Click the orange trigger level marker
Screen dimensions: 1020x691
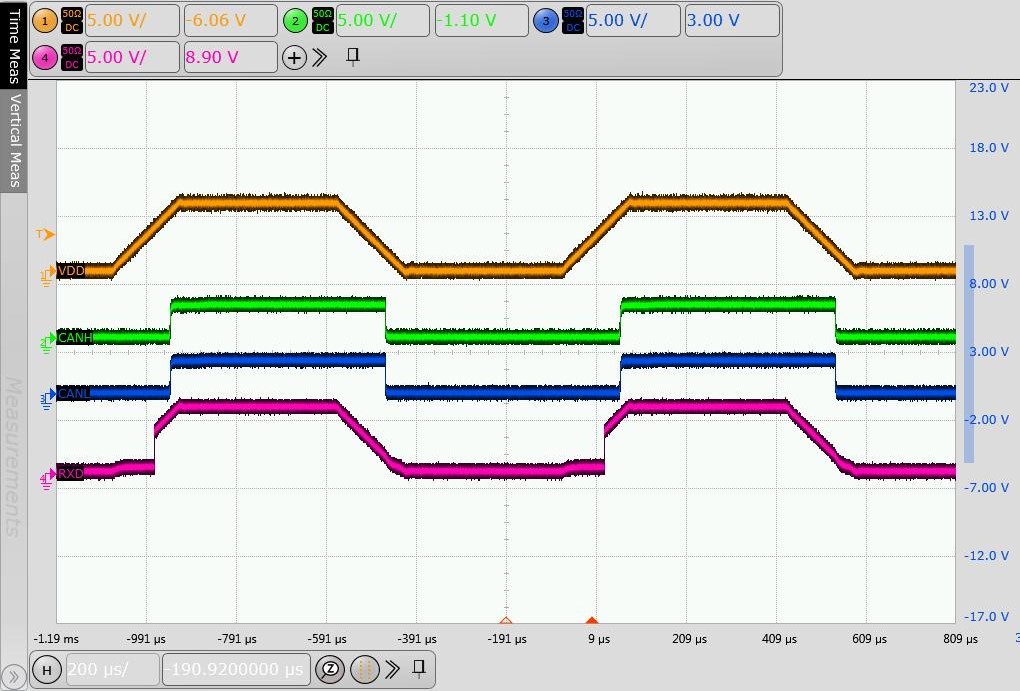point(45,234)
